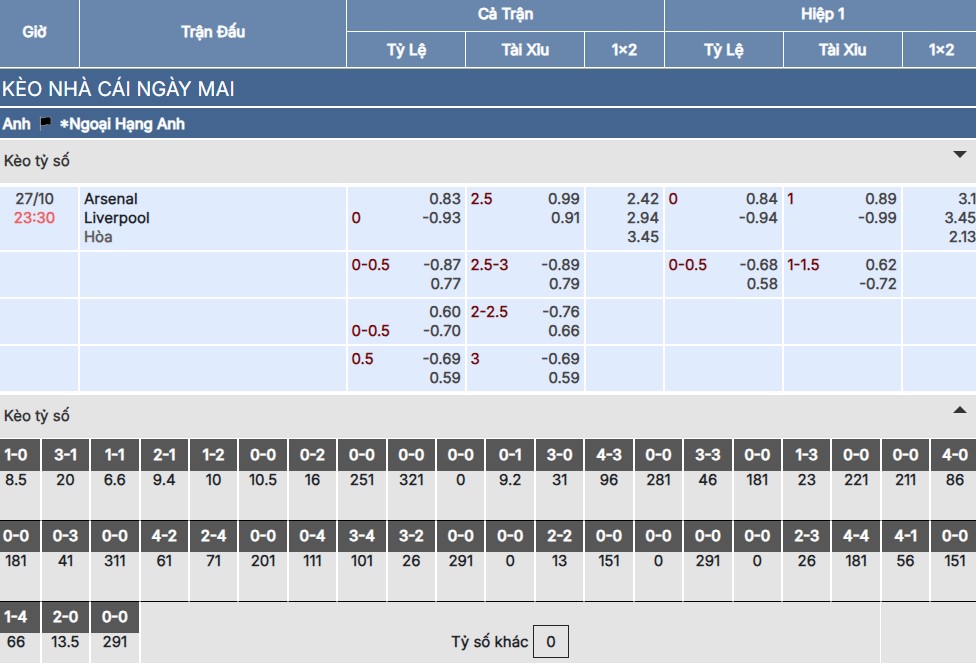This screenshot has width=976, height=663.
Task: Click the Trận Đấu column header
Action: 213,32
